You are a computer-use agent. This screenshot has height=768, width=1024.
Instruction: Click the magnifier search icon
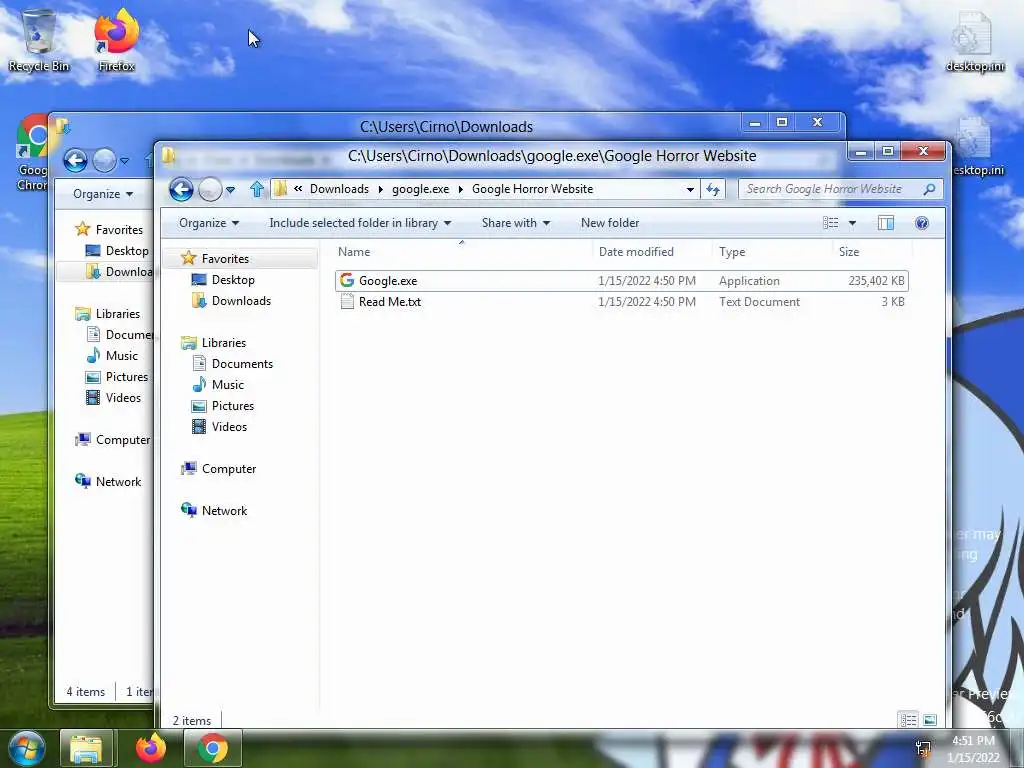pyautogui.click(x=929, y=189)
